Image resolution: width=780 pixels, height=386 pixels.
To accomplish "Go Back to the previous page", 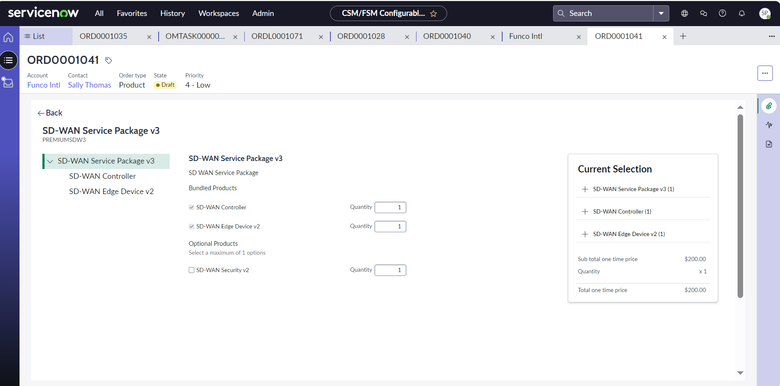I will tap(50, 113).
